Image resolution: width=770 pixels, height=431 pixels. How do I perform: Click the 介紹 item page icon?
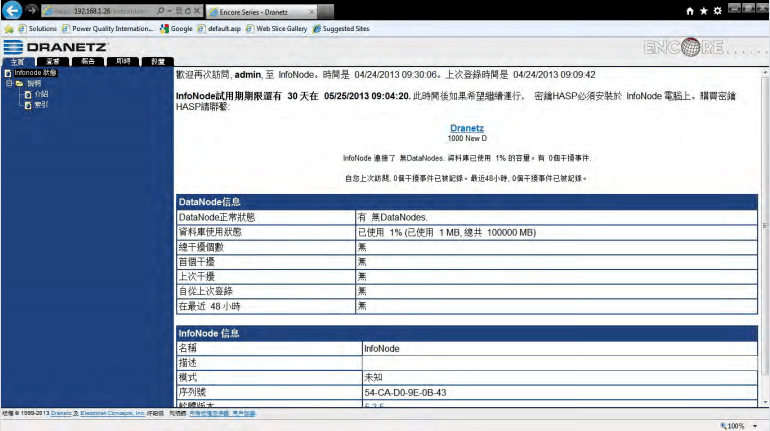click(x=28, y=94)
